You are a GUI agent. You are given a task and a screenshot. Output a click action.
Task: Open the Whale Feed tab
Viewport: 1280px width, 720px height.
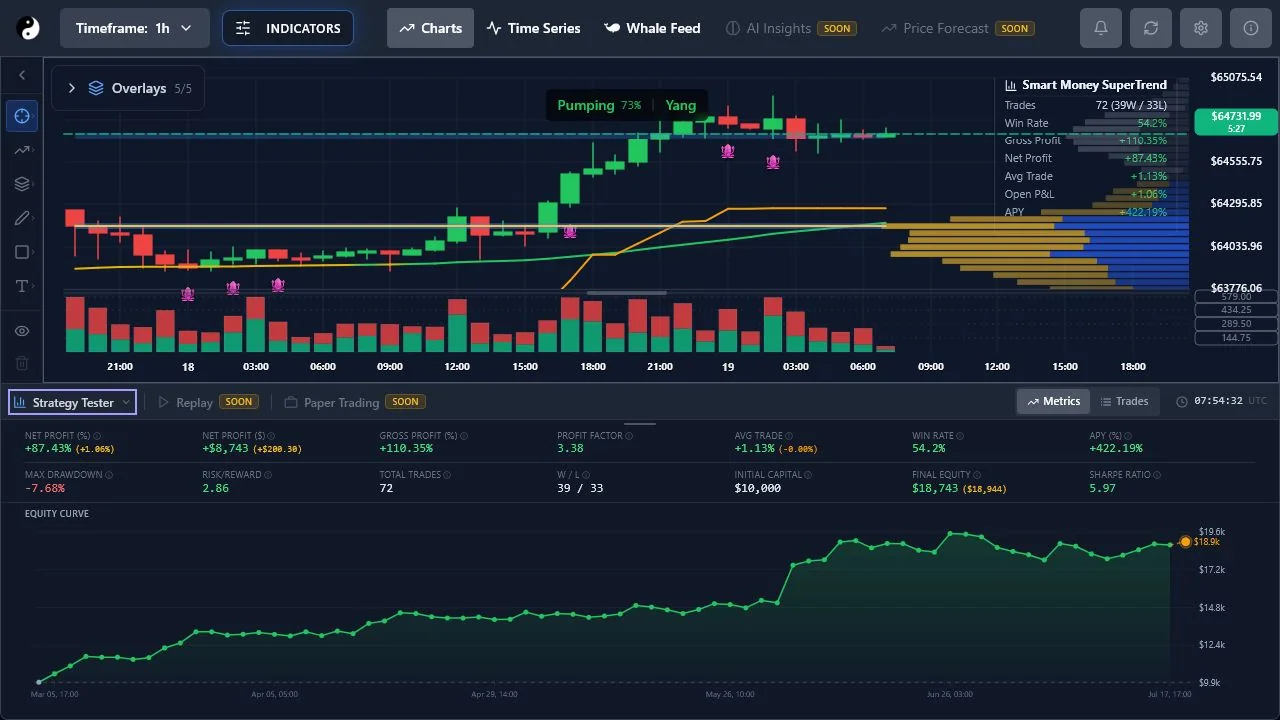[x=653, y=28]
